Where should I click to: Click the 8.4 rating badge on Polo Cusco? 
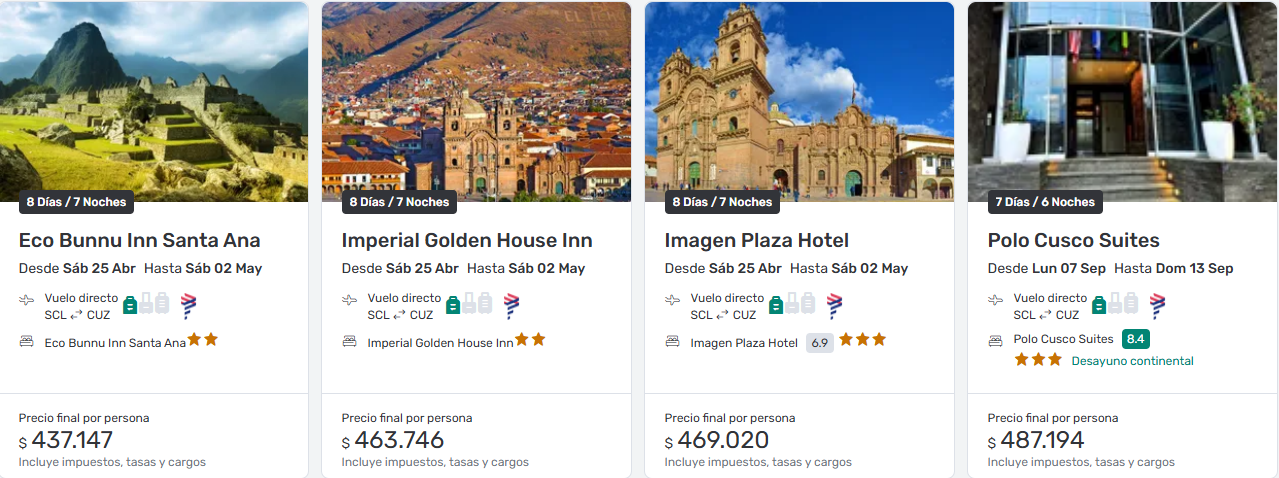(x=1135, y=339)
